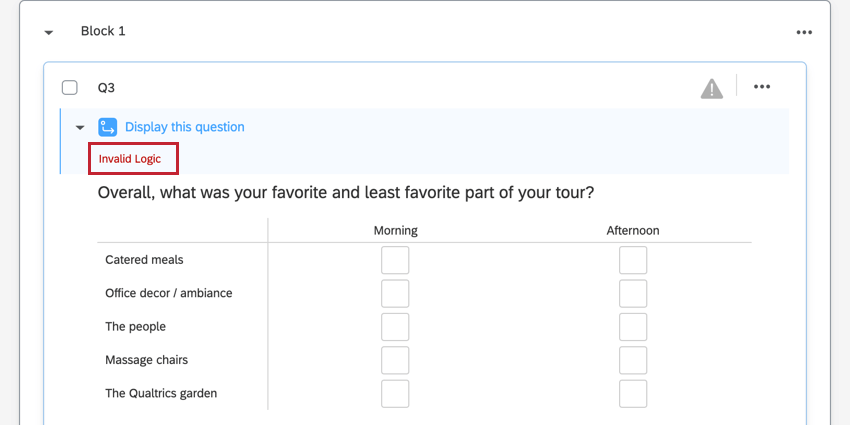Check Office decor / ambiance Morning box
This screenshot has height=425, width=850.
(395, 293)
